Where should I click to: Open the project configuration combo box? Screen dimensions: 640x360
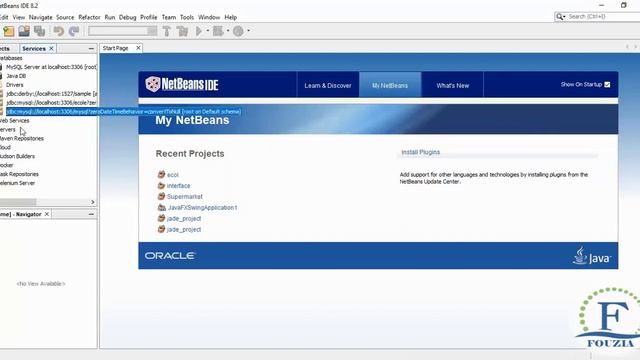pyautogui.click(x=122, y=31)
